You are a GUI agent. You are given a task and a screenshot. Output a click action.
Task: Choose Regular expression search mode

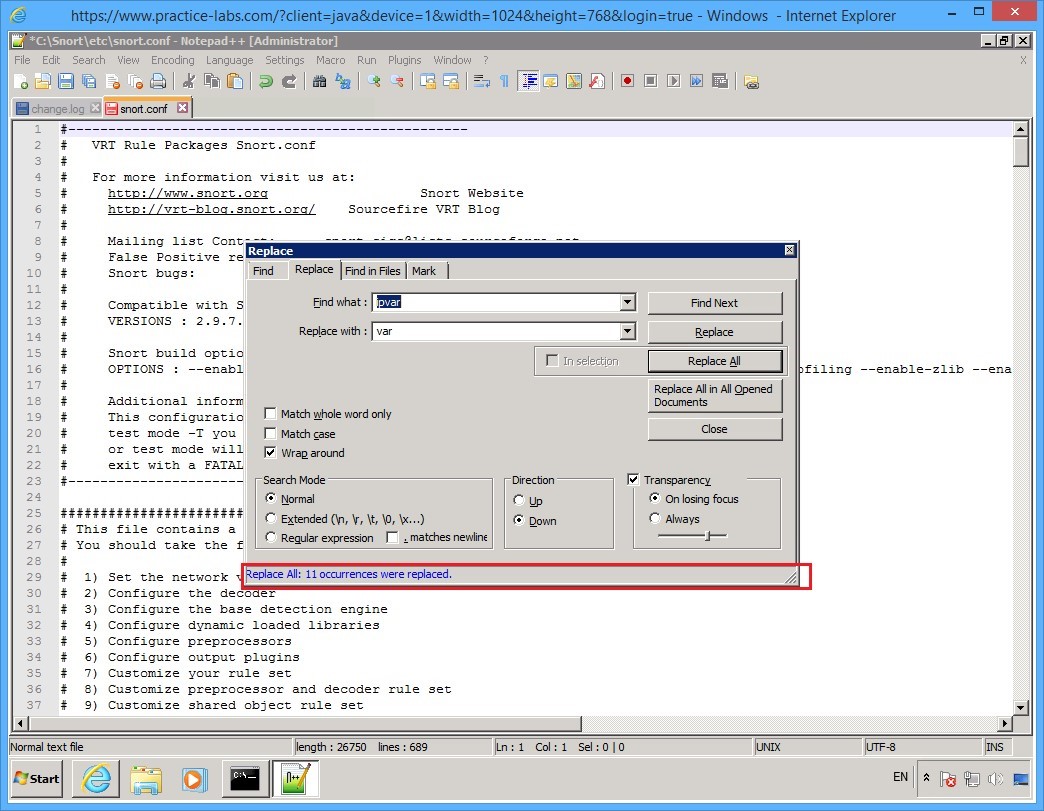(x=270, y=537)
